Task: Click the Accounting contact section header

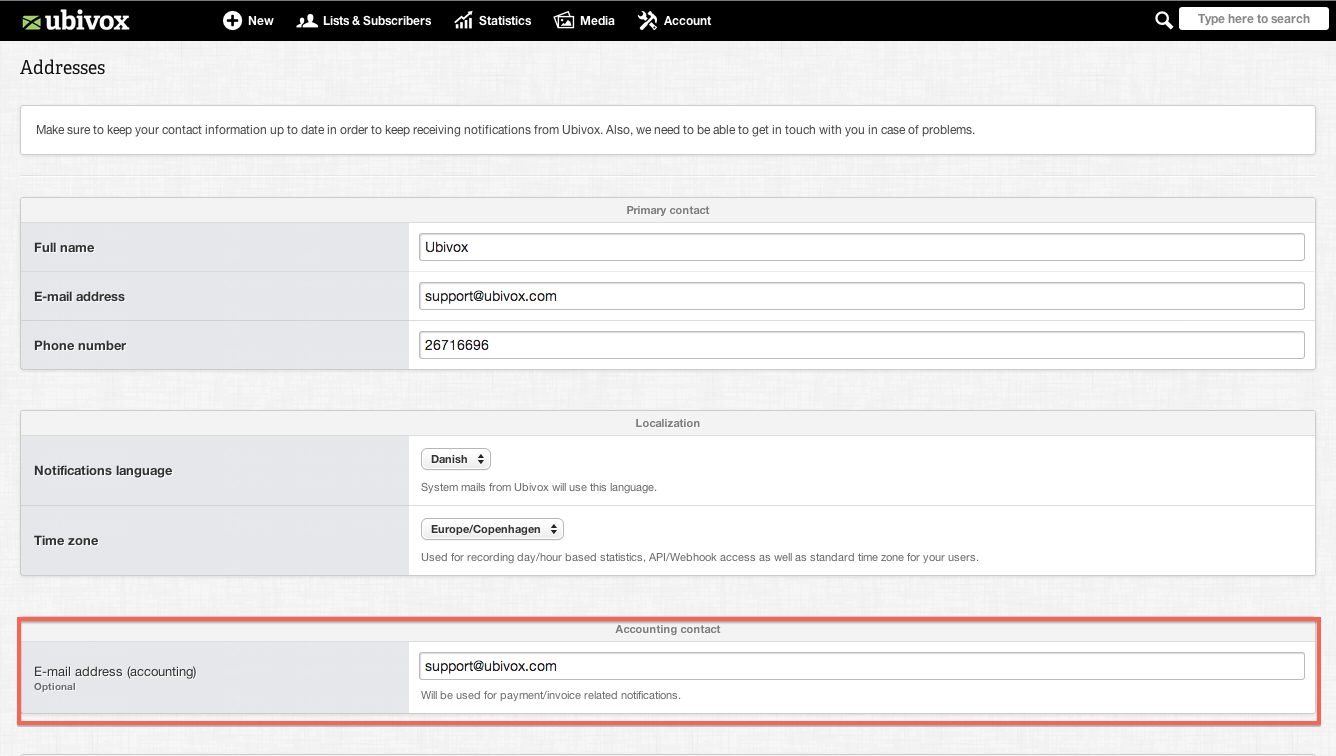Action: (668, 629)
